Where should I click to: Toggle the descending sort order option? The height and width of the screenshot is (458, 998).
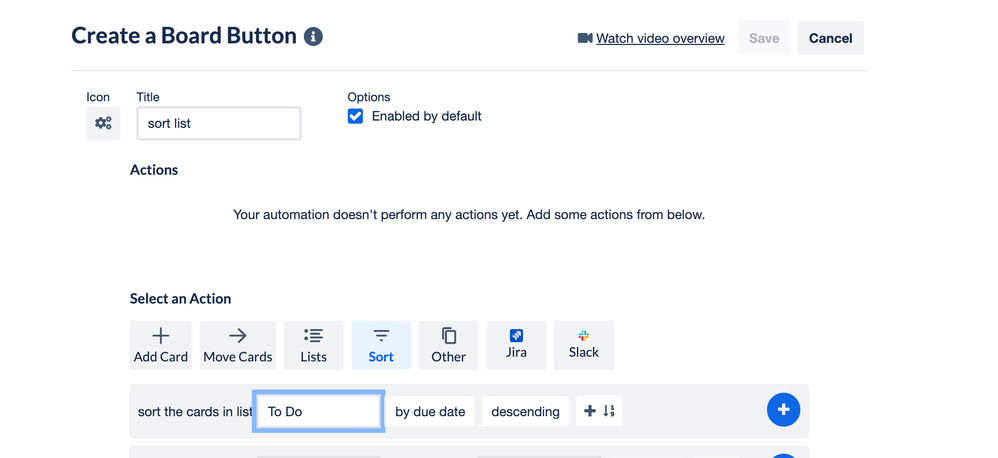(x=525, y=412)
